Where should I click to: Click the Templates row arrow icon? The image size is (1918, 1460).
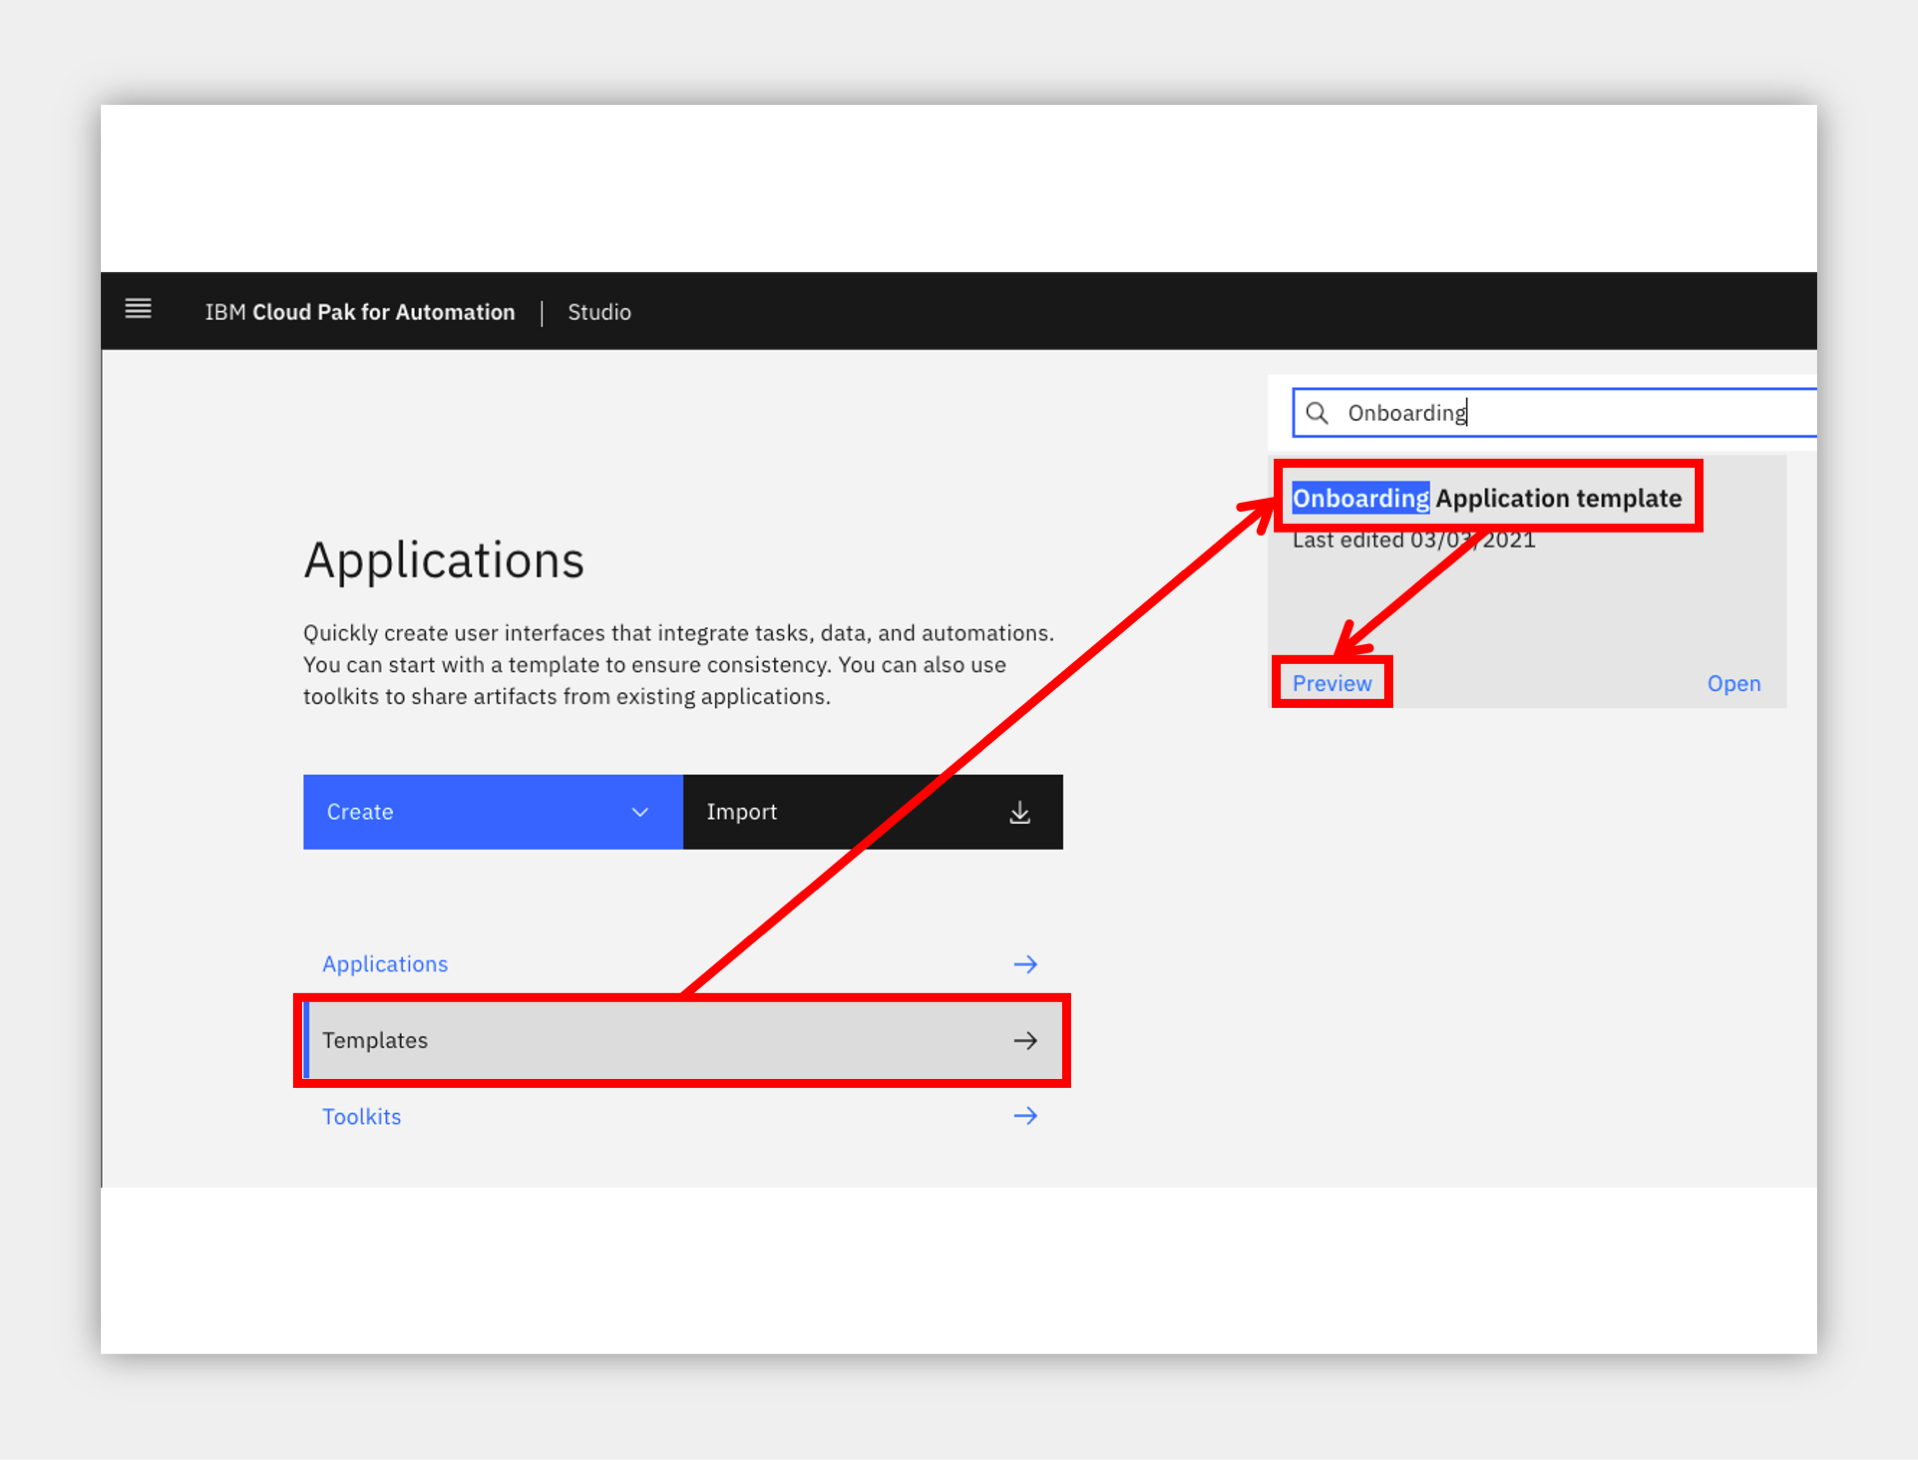[1025, 1040]
